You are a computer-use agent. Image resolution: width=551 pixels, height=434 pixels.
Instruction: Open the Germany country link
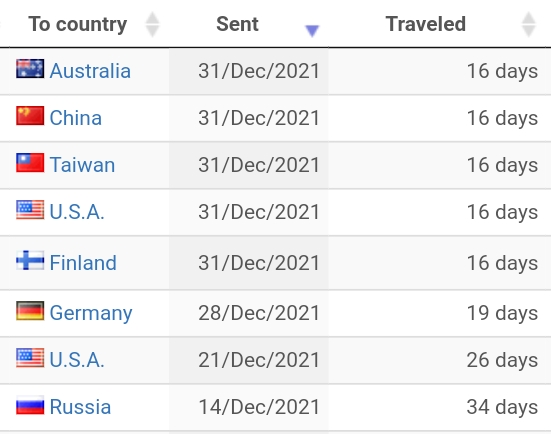coord(91,313)
